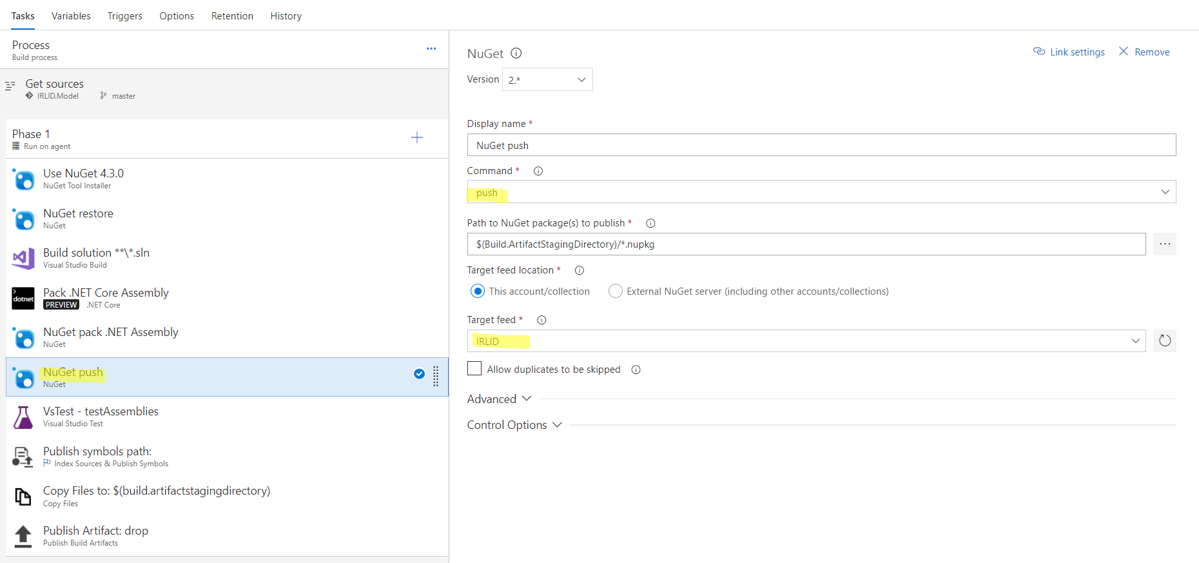The height and width of the screenshot is (563, 1199).
Task: Switch to the History tab
Action: click(286, 15)
